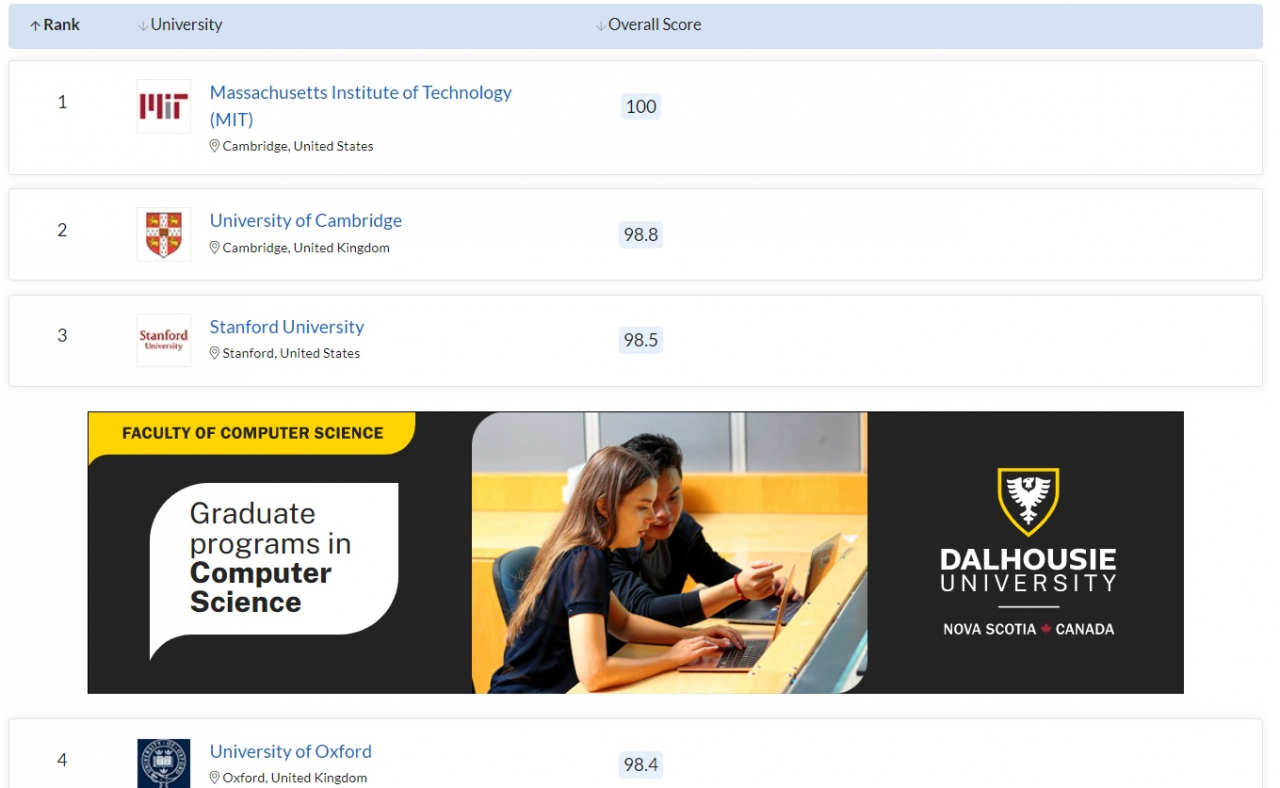Screen dimensions: 1280x788
Task: Open the University of Cambridge link
Action: click(x=306, y=220)
